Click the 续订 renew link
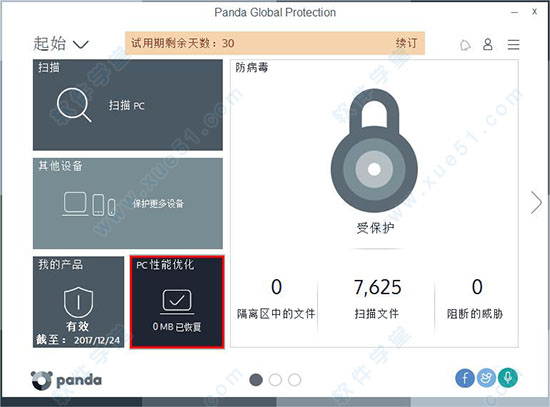Viewport: 550px width, 407px height. pyautogui.click(x=406, y=43)
